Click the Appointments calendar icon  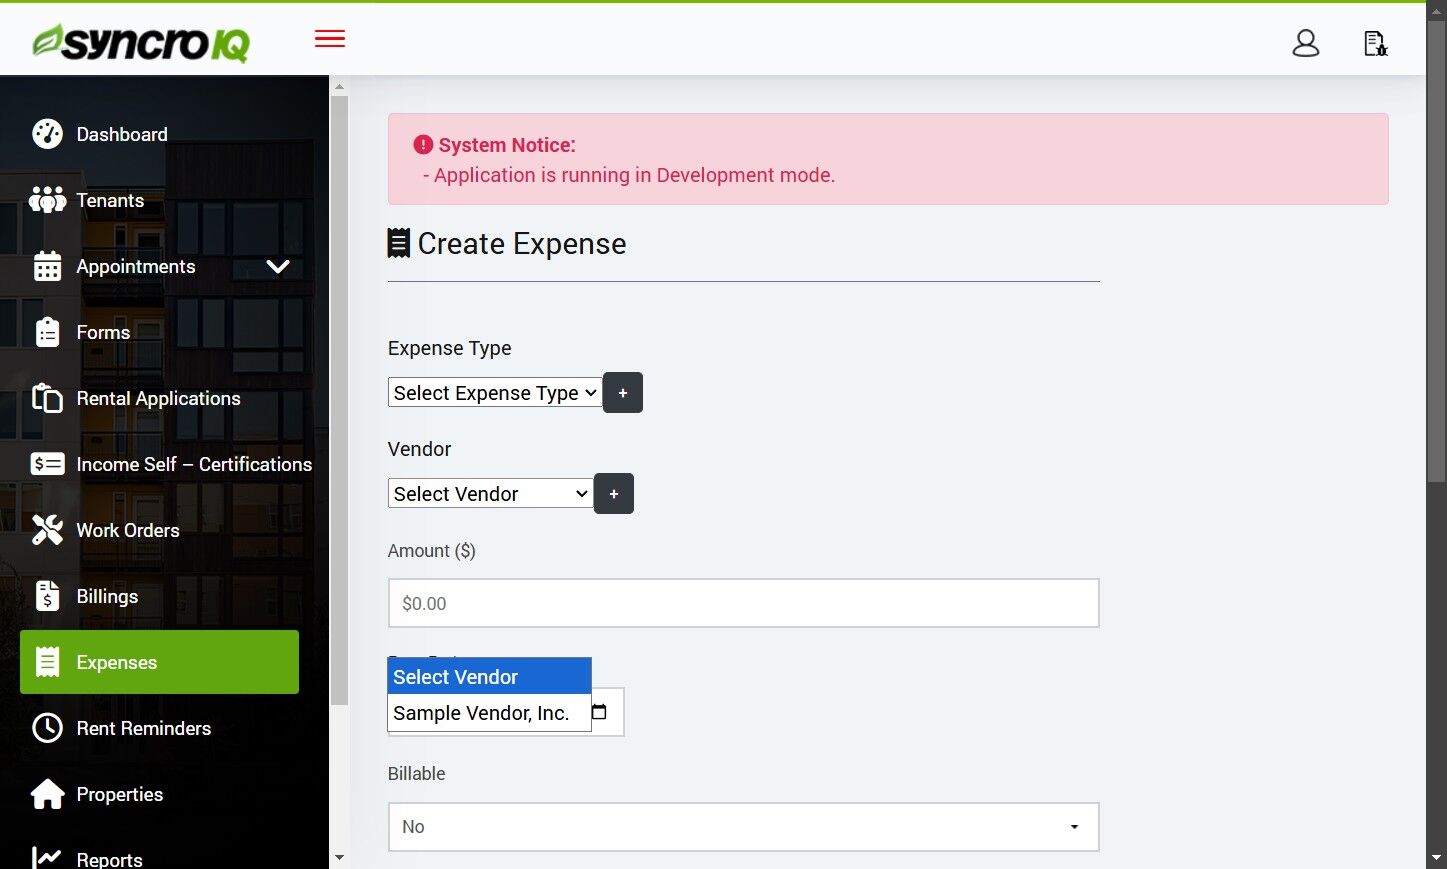click(x=47, y=266)
